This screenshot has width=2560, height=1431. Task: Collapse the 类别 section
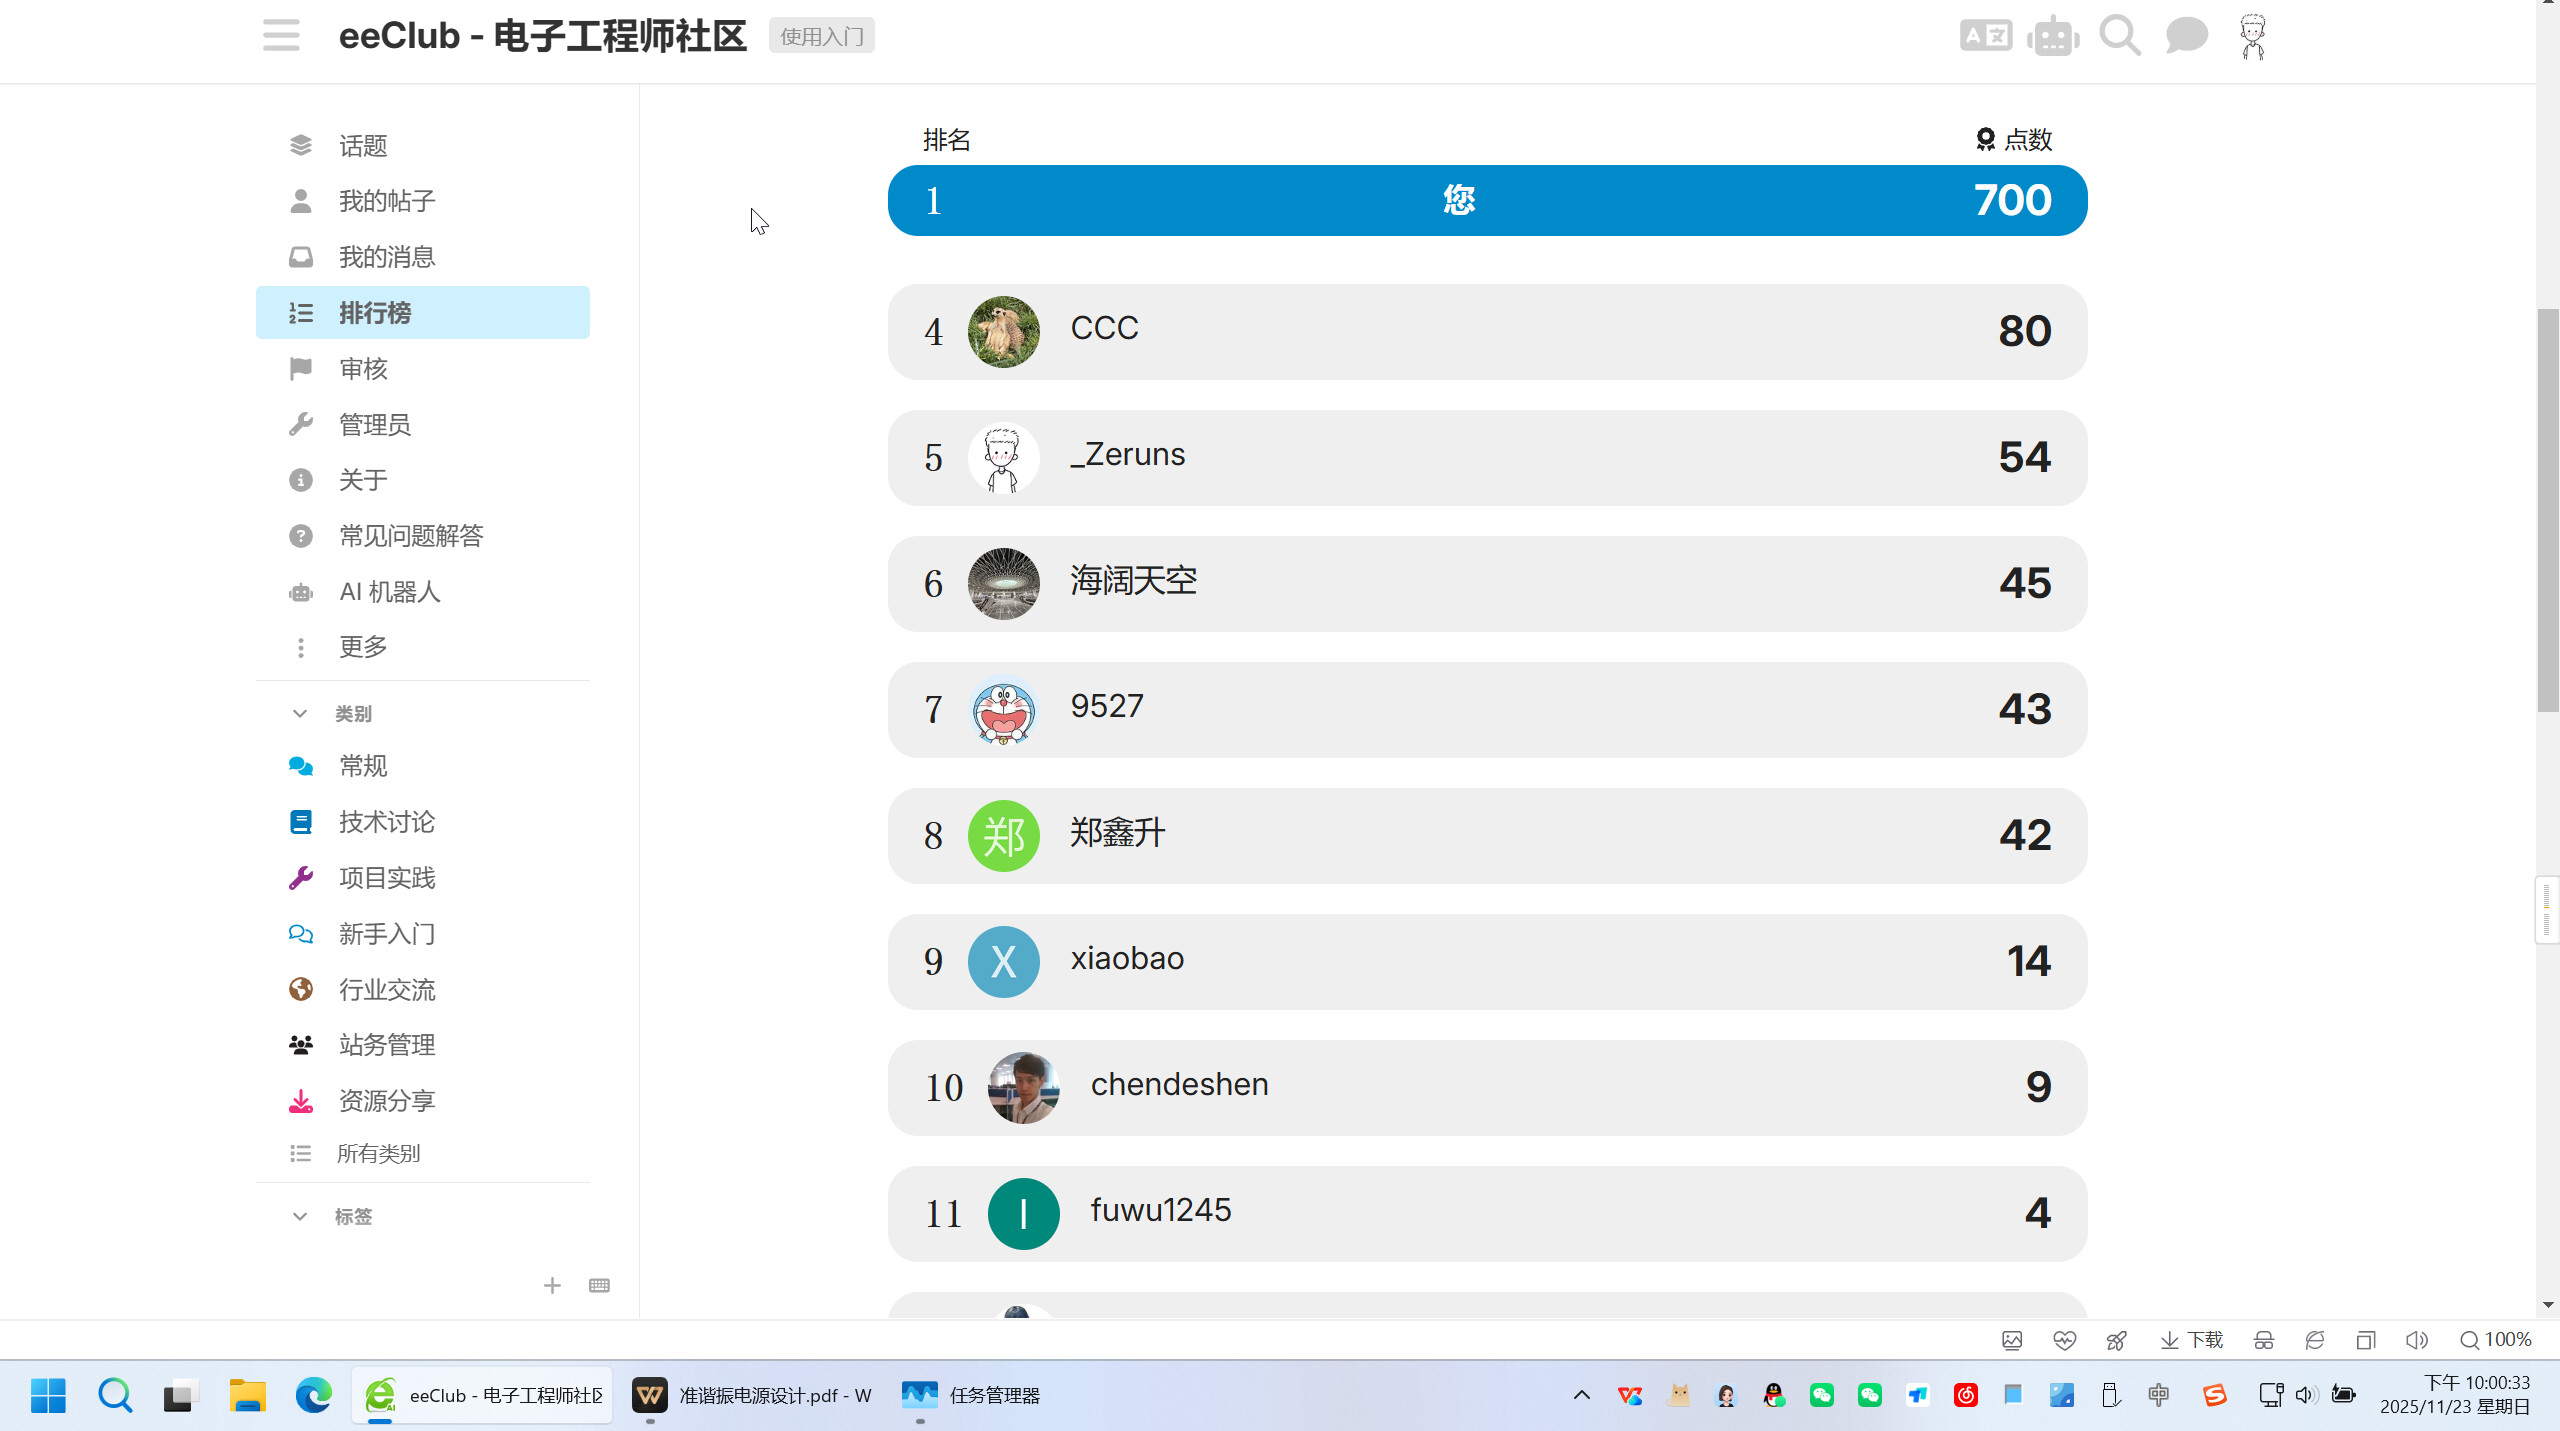[300, 713]
